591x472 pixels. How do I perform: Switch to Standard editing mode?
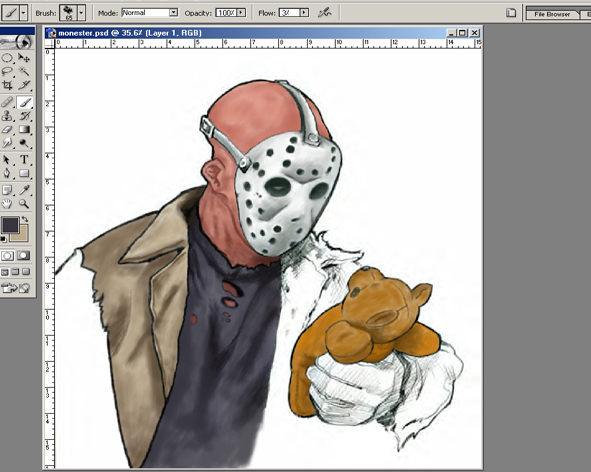click(x=8, y=256)
